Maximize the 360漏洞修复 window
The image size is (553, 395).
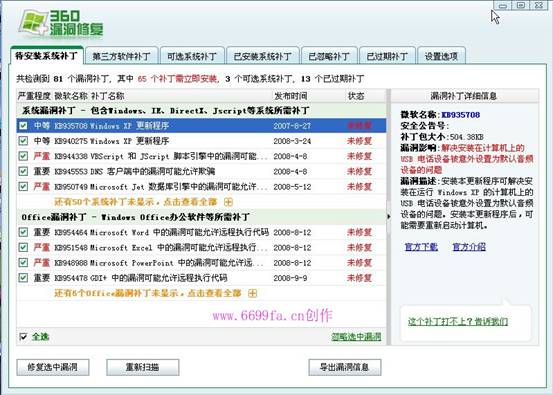(521, 5)
